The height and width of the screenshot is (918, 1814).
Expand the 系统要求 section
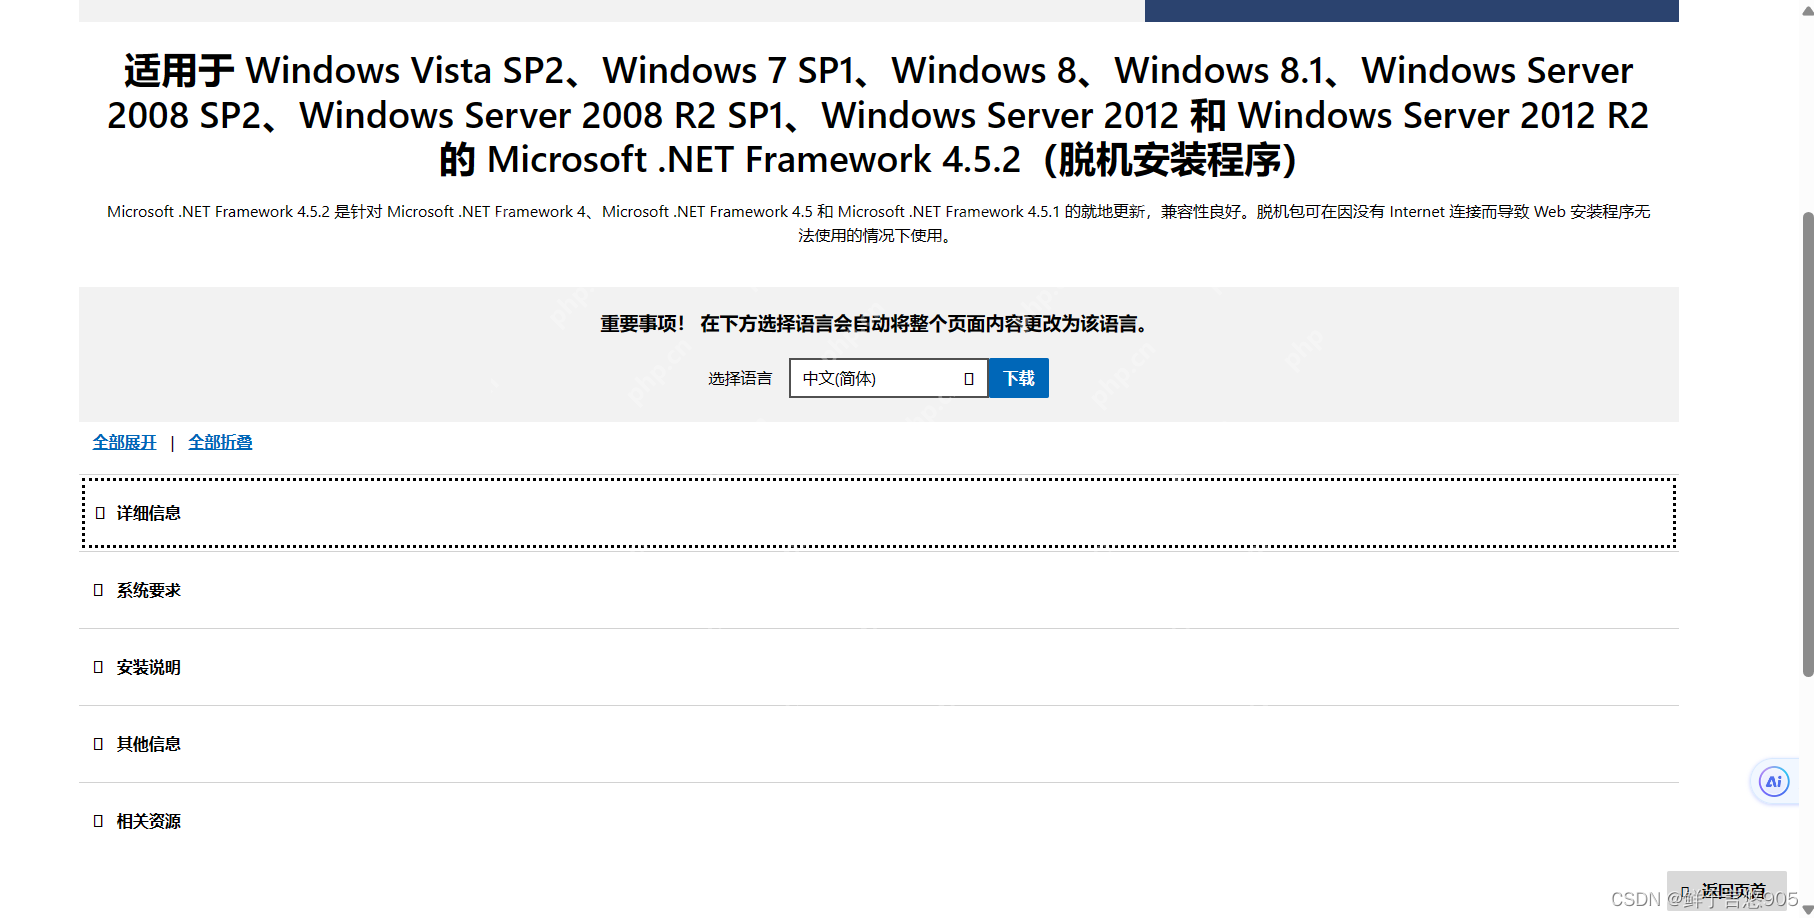(x=148, y=590)
